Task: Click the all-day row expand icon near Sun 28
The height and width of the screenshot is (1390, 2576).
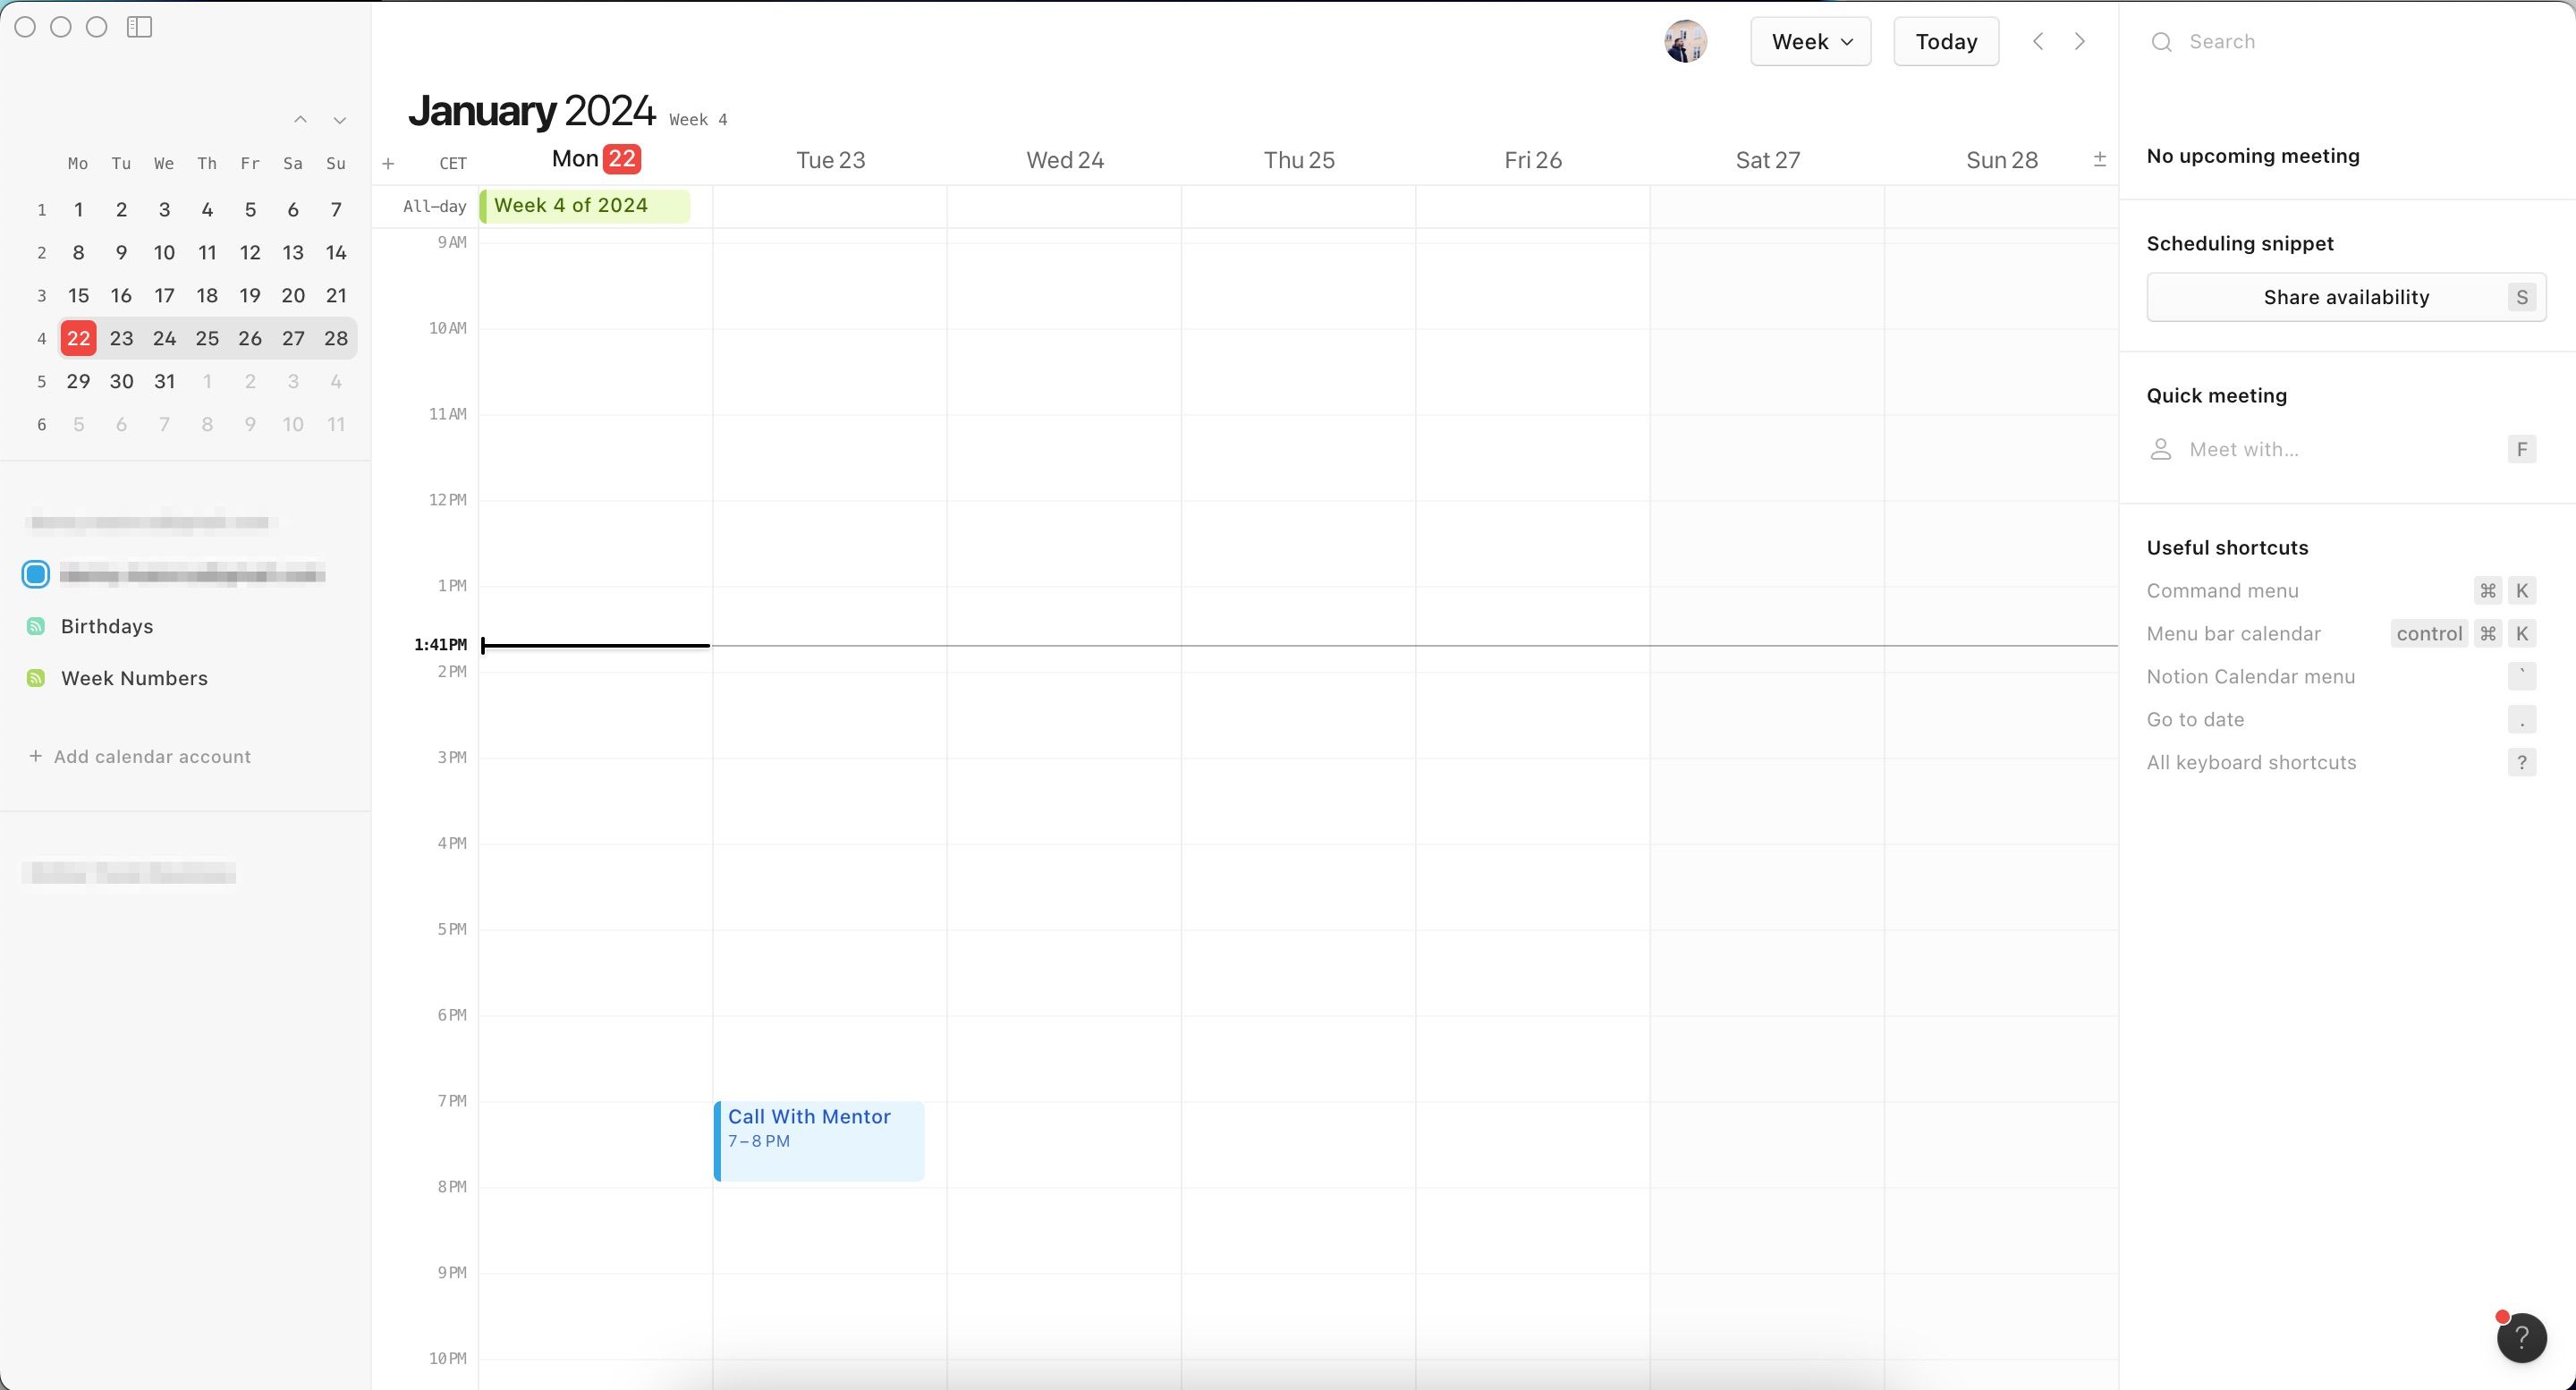Action: click(2099, 158)
